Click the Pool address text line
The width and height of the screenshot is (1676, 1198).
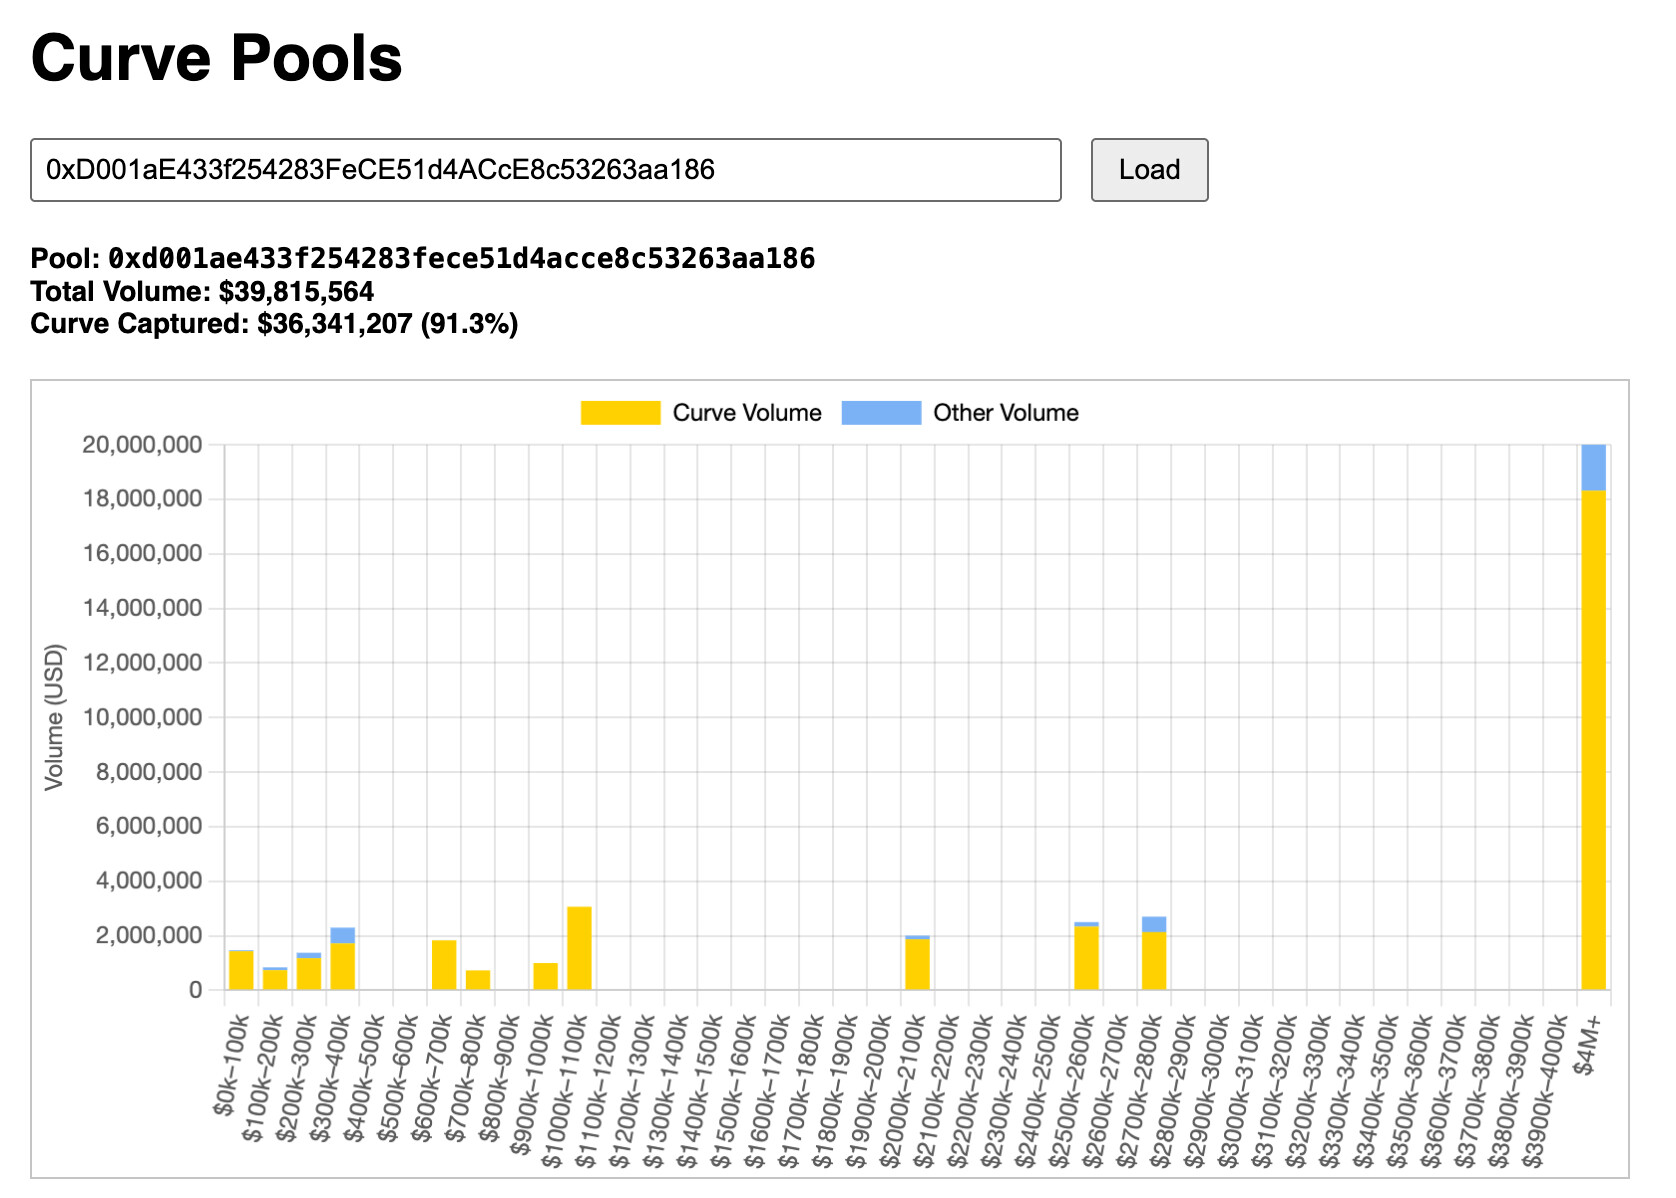click(x=423, y=259)
